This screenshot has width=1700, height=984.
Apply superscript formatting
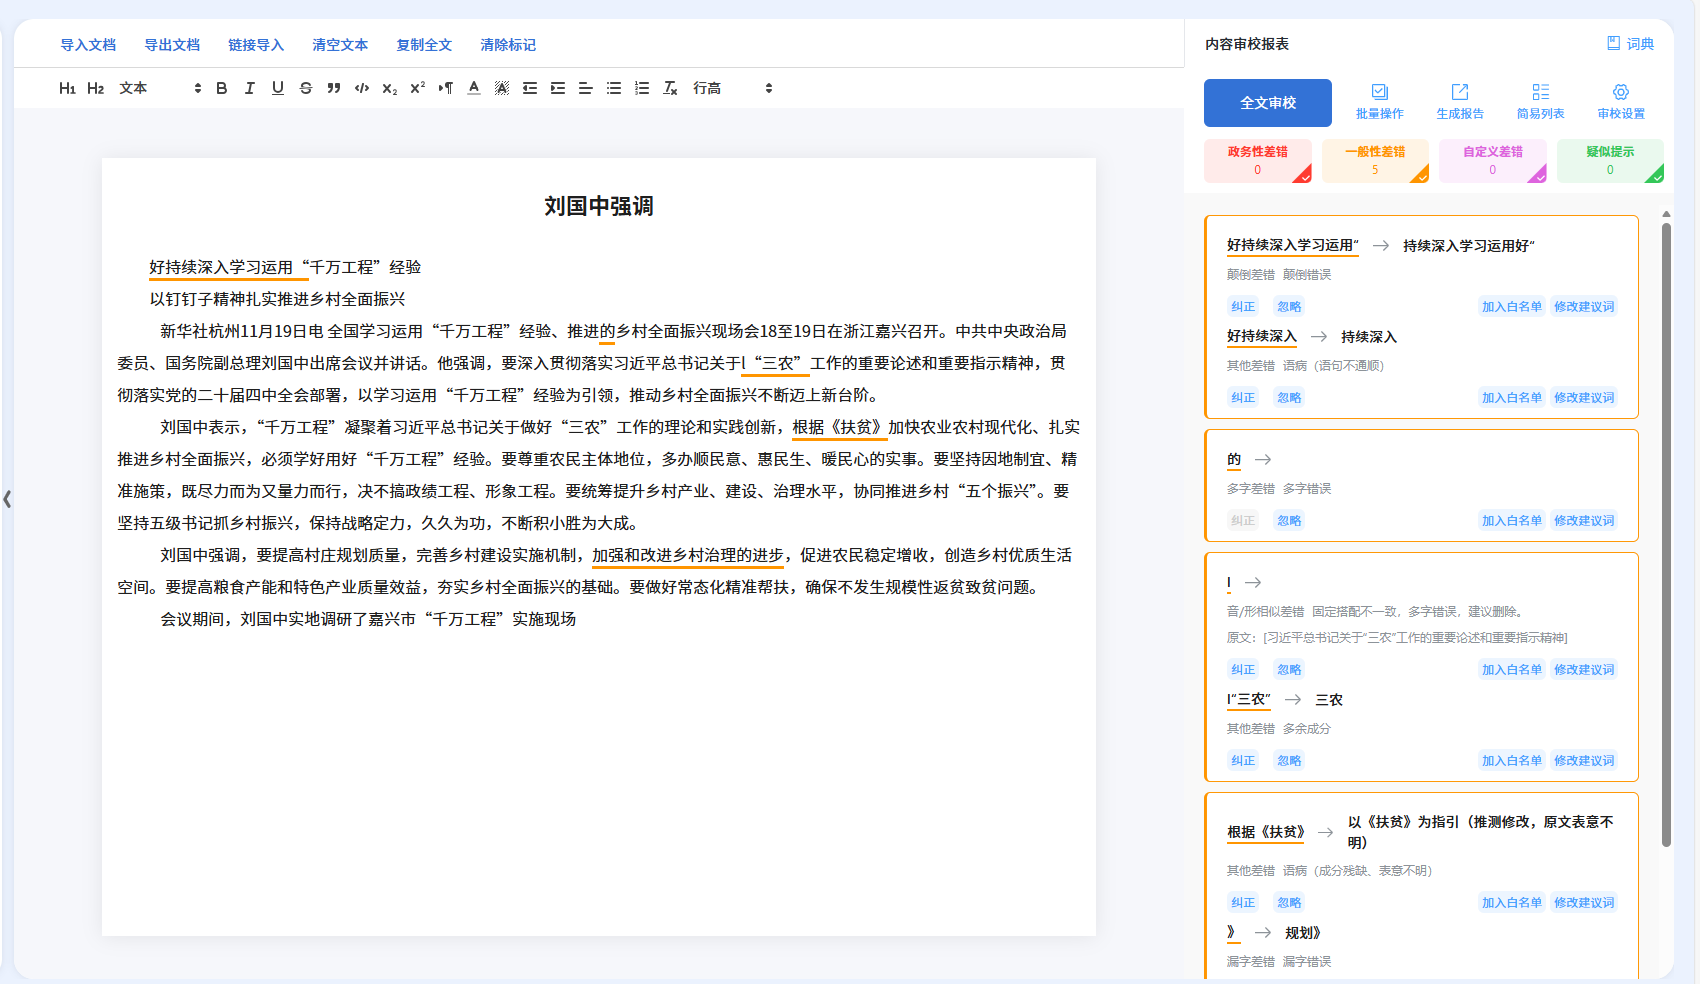[x=418, y=88]
